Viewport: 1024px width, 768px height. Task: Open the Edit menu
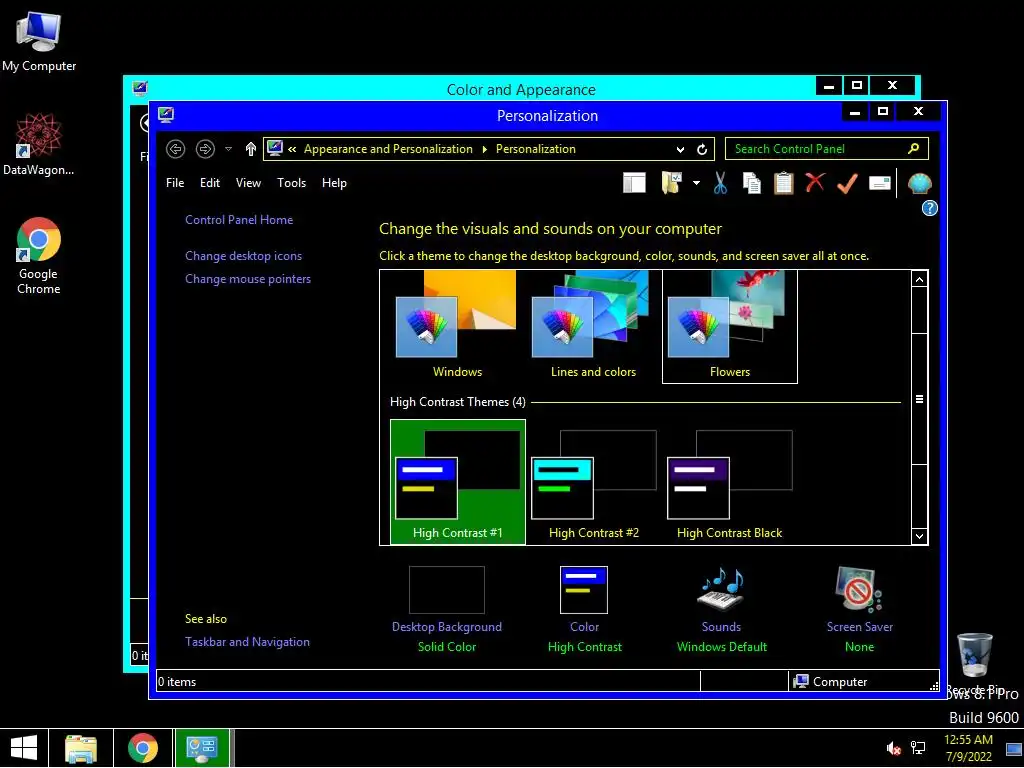click(x=210, y=183)
